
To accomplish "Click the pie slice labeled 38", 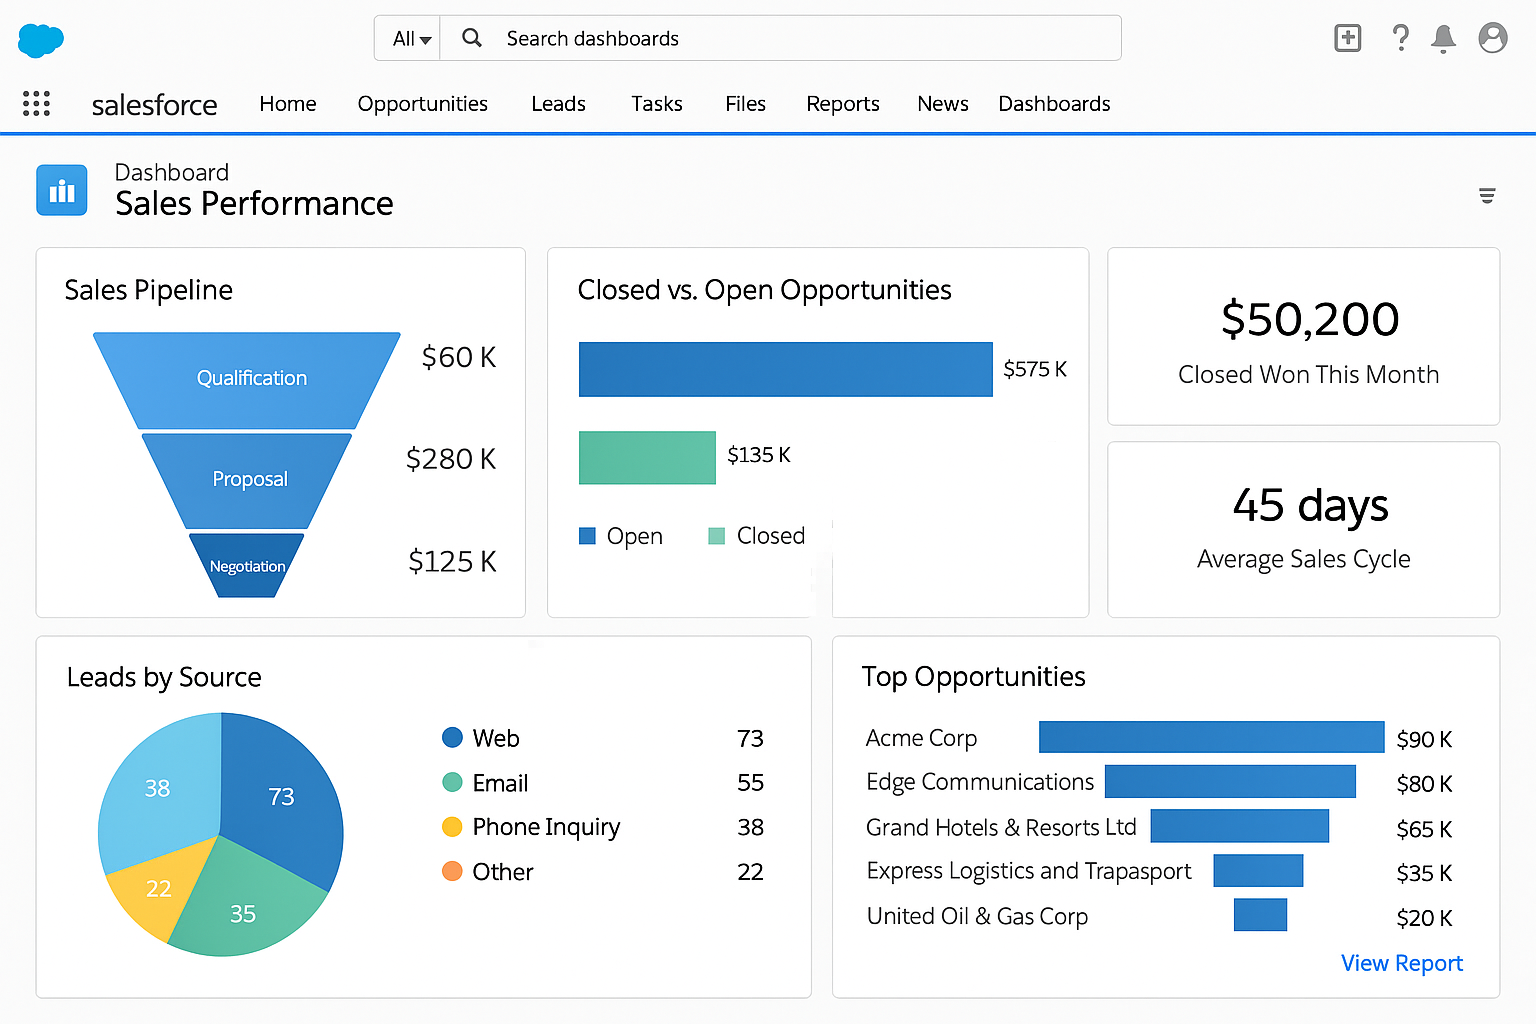I will tap(160, 788).
